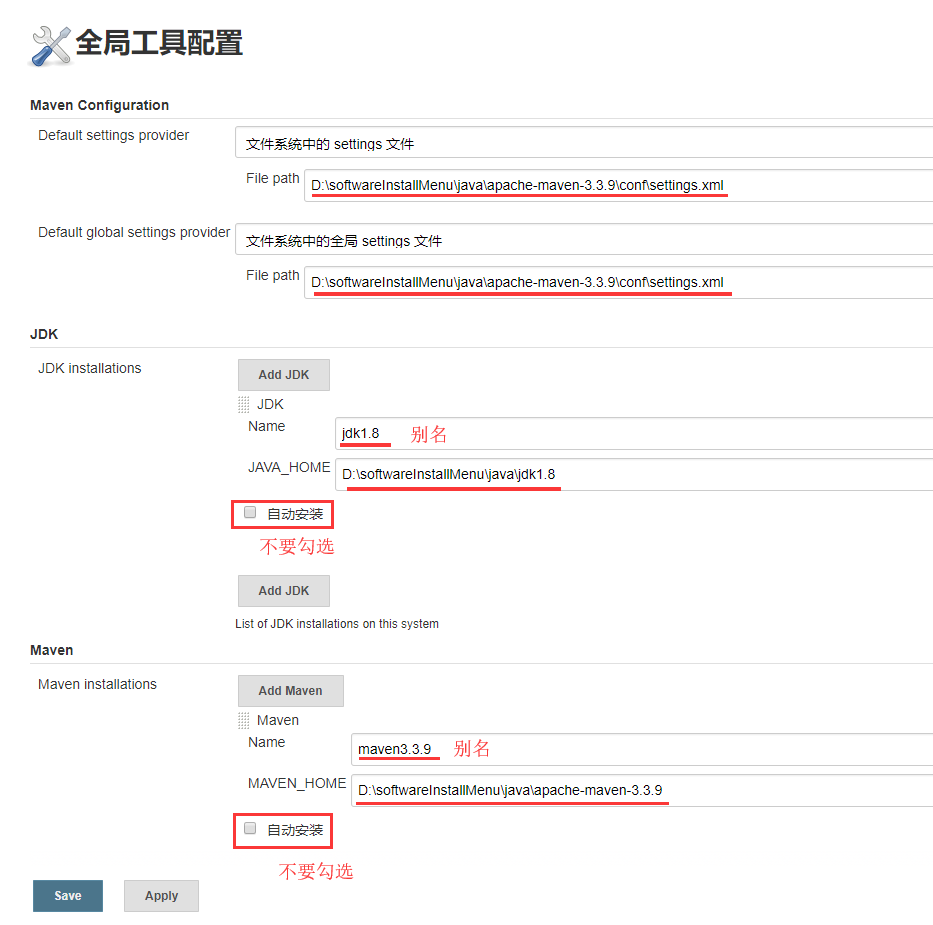Edit the Maven Name field maven3.3.9
This screenshot has height=925, width=933.
[642, 750]
